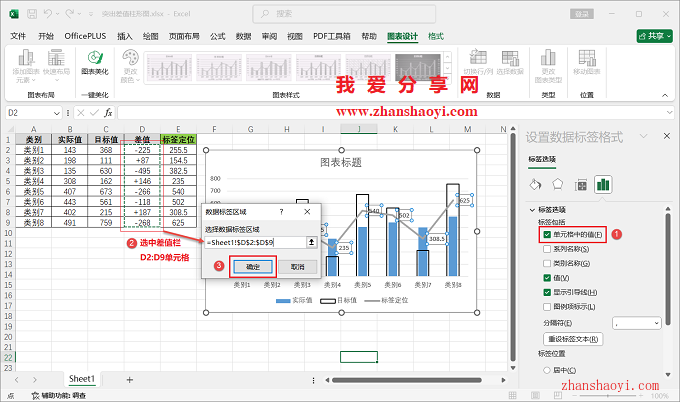Click confirm checkmark in formula bar
This screenshot has height=402, width=680.
pos(94,113)
